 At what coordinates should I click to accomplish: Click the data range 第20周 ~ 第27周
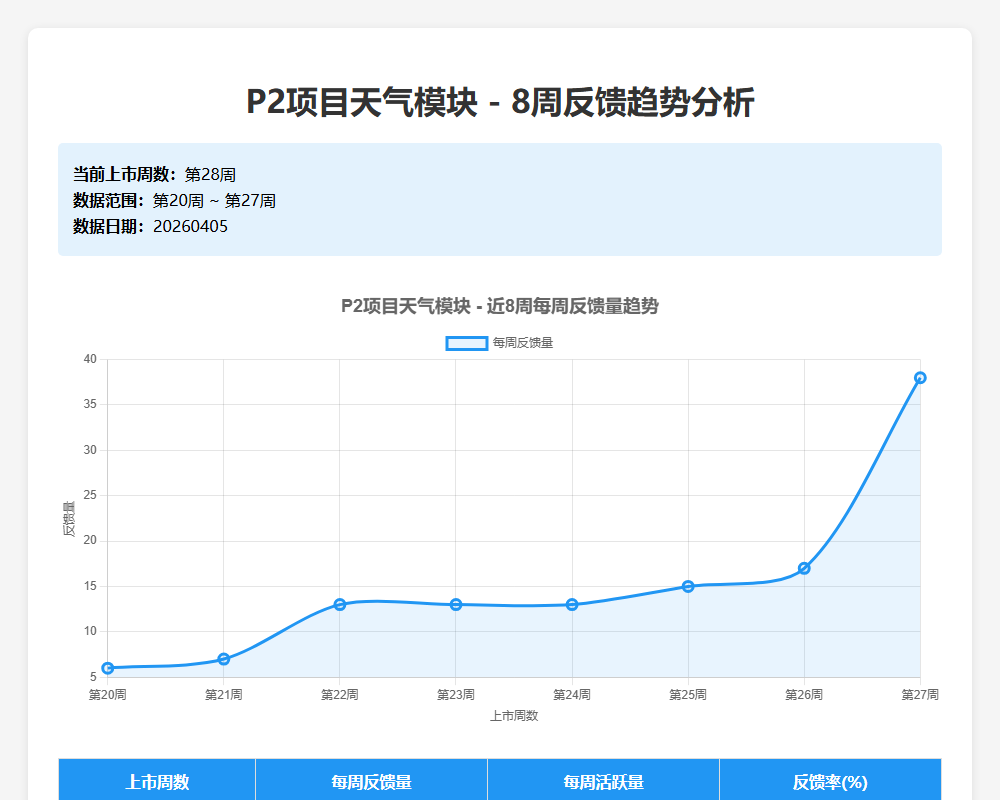[x=214, y=201]
